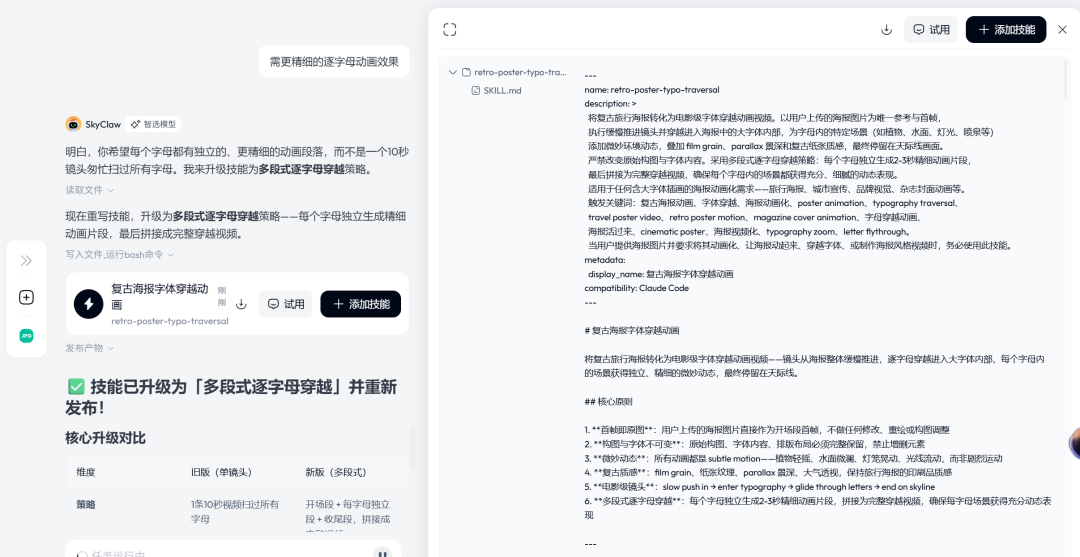Click the 智选模型 model badge
The image size is (1080, 557).
pos(154,124)
